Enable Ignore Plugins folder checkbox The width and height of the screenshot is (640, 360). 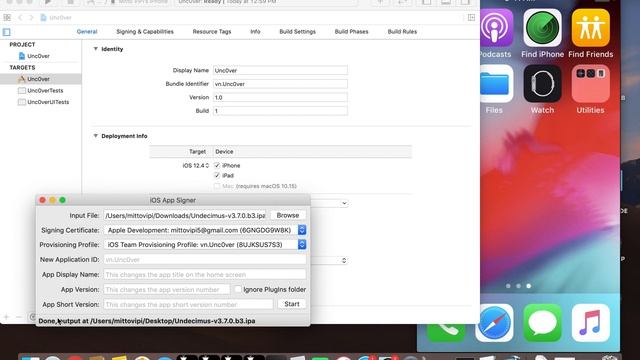[x=238, y=289]
